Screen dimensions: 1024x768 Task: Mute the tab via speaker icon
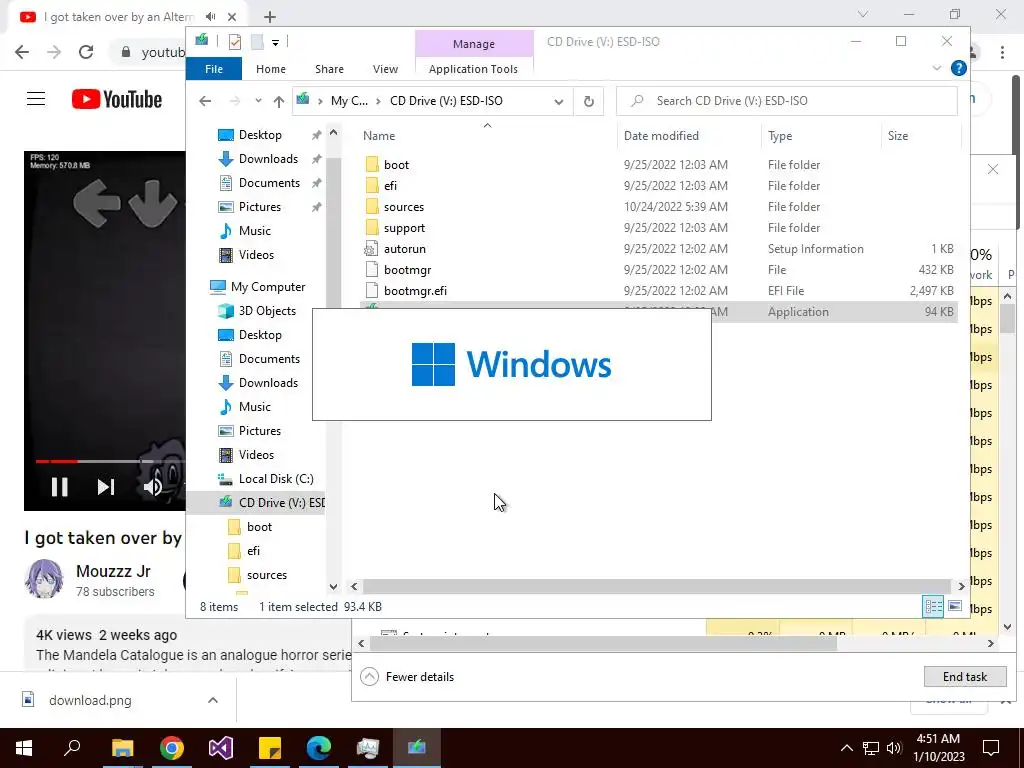point(210,17)
